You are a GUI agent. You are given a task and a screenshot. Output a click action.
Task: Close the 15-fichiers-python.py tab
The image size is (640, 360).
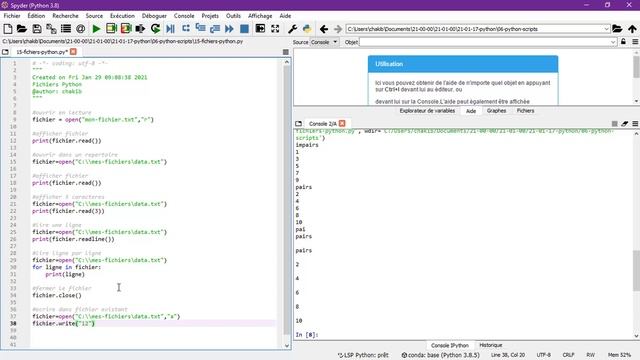point(73,52)
